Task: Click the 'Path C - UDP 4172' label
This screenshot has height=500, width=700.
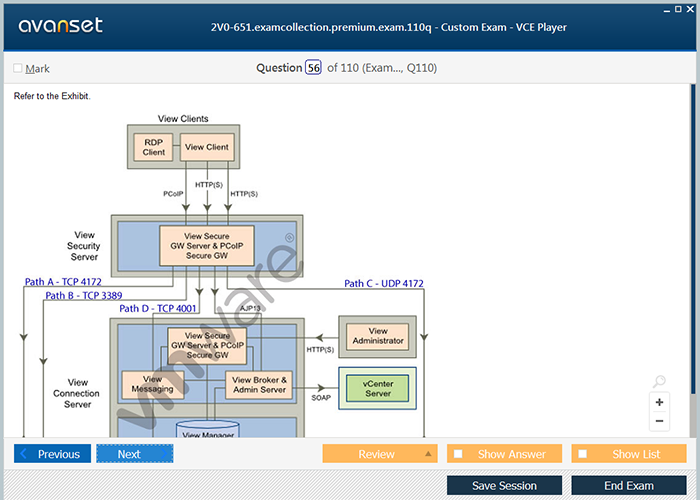Action: [x=384, y=283]
